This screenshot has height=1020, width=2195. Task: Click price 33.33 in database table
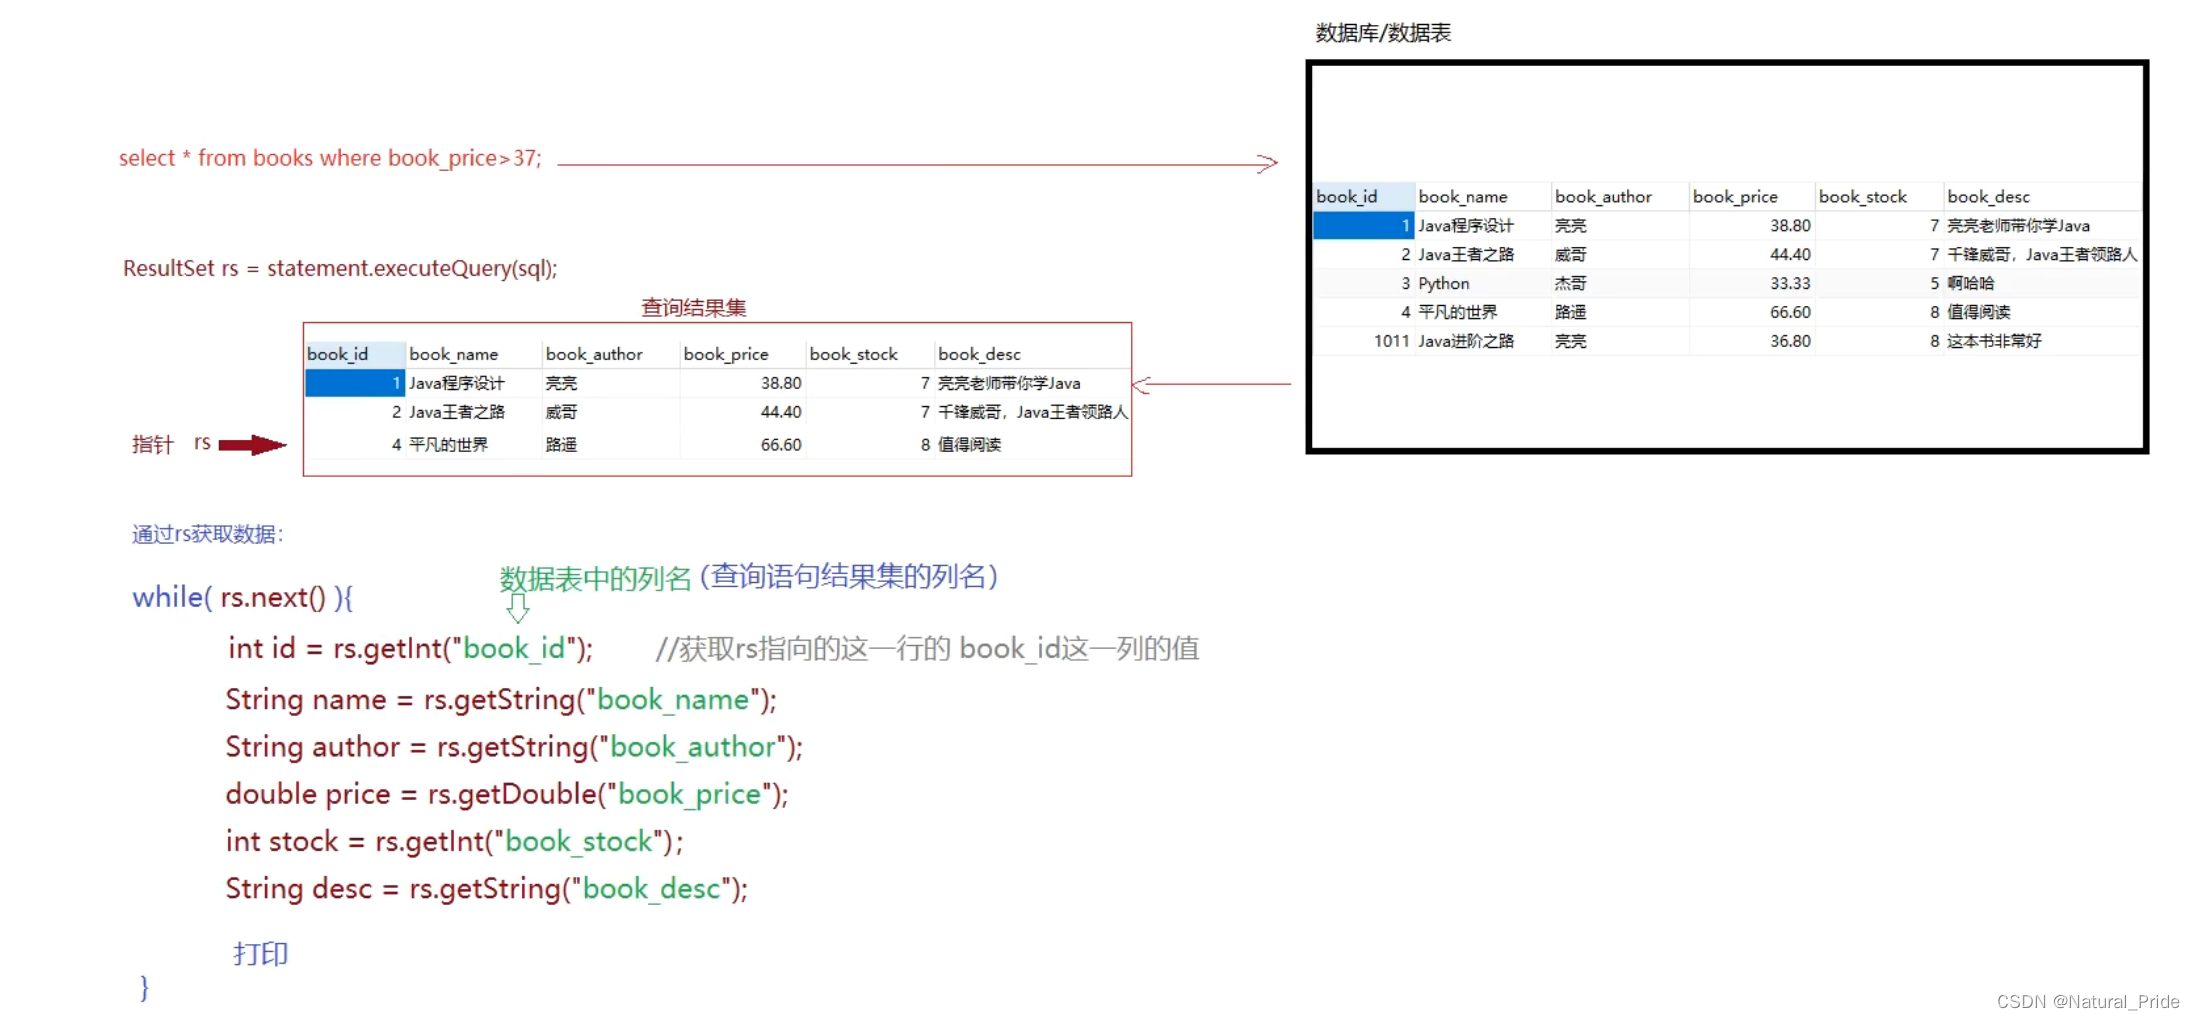[x=1790, y=284]
